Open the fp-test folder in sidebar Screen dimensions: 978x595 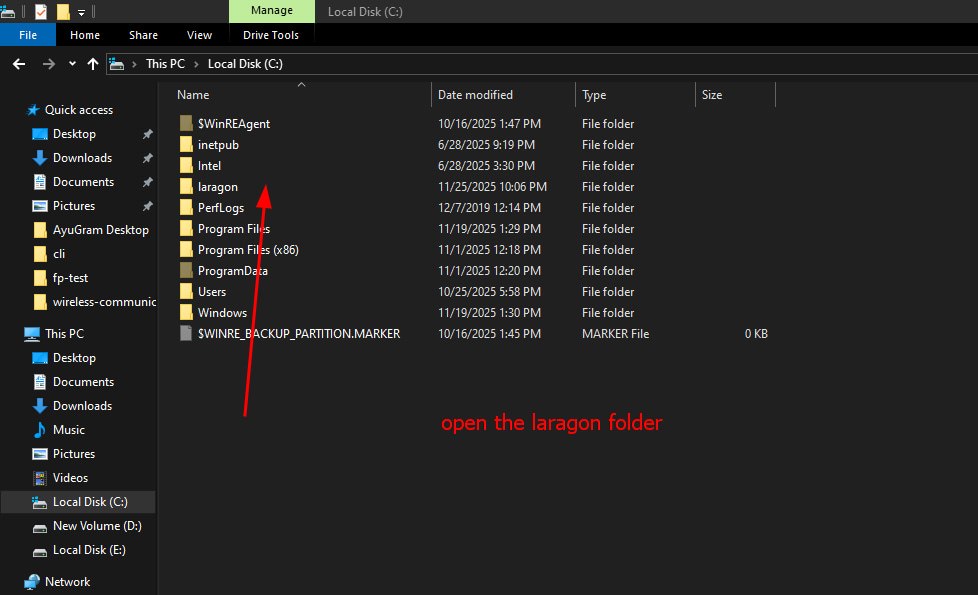pos(70,278)
